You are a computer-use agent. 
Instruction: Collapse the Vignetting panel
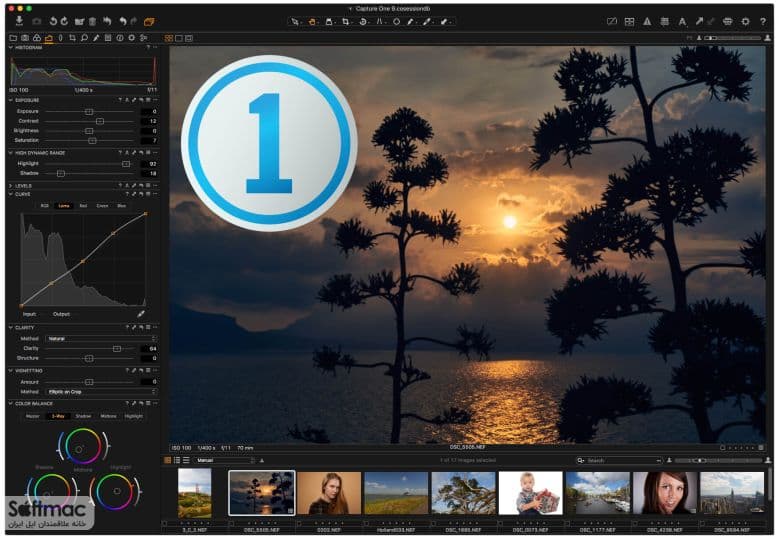click(10, 371)
